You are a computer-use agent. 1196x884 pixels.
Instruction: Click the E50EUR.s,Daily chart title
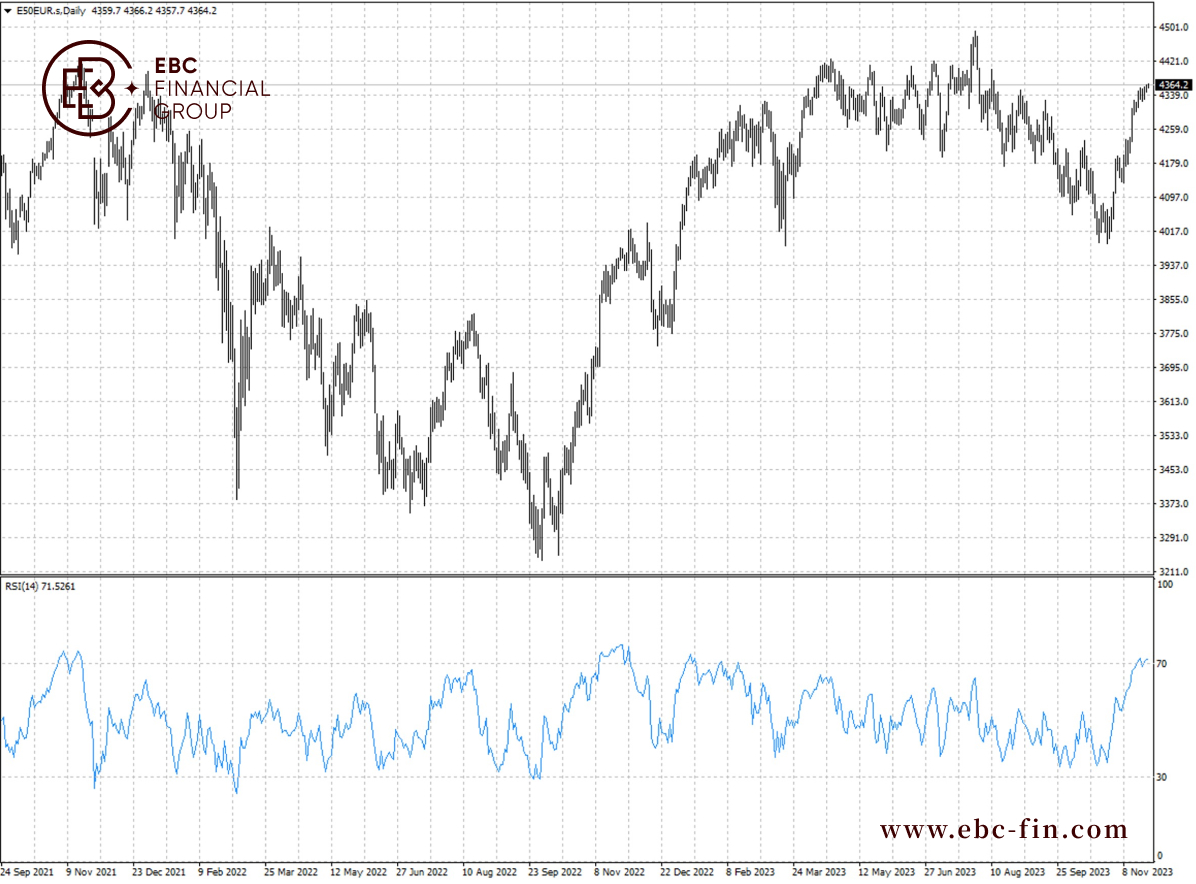coord(51,11)
